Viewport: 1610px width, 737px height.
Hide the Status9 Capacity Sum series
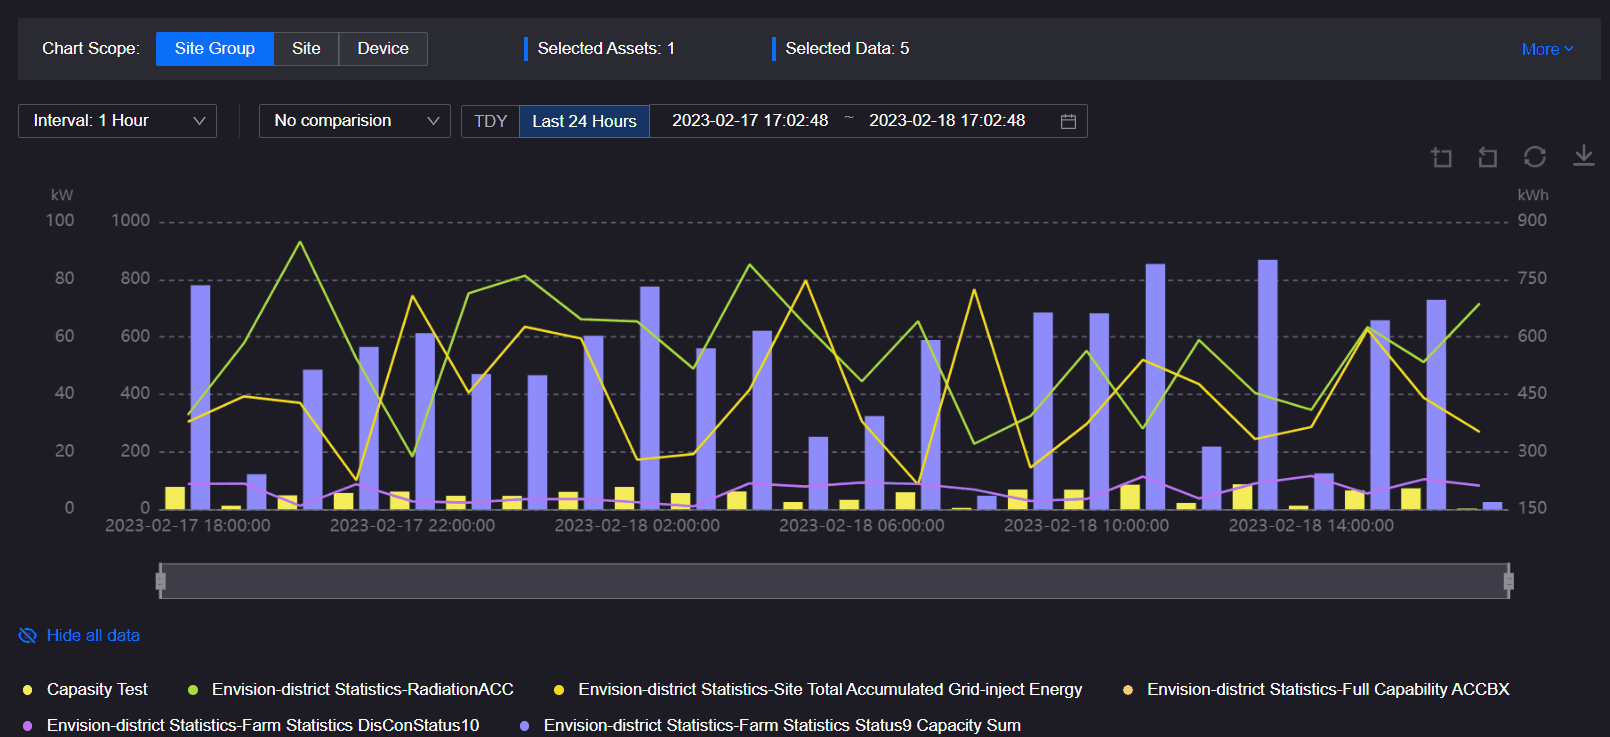pyautogui.click(x=781, y=726)
